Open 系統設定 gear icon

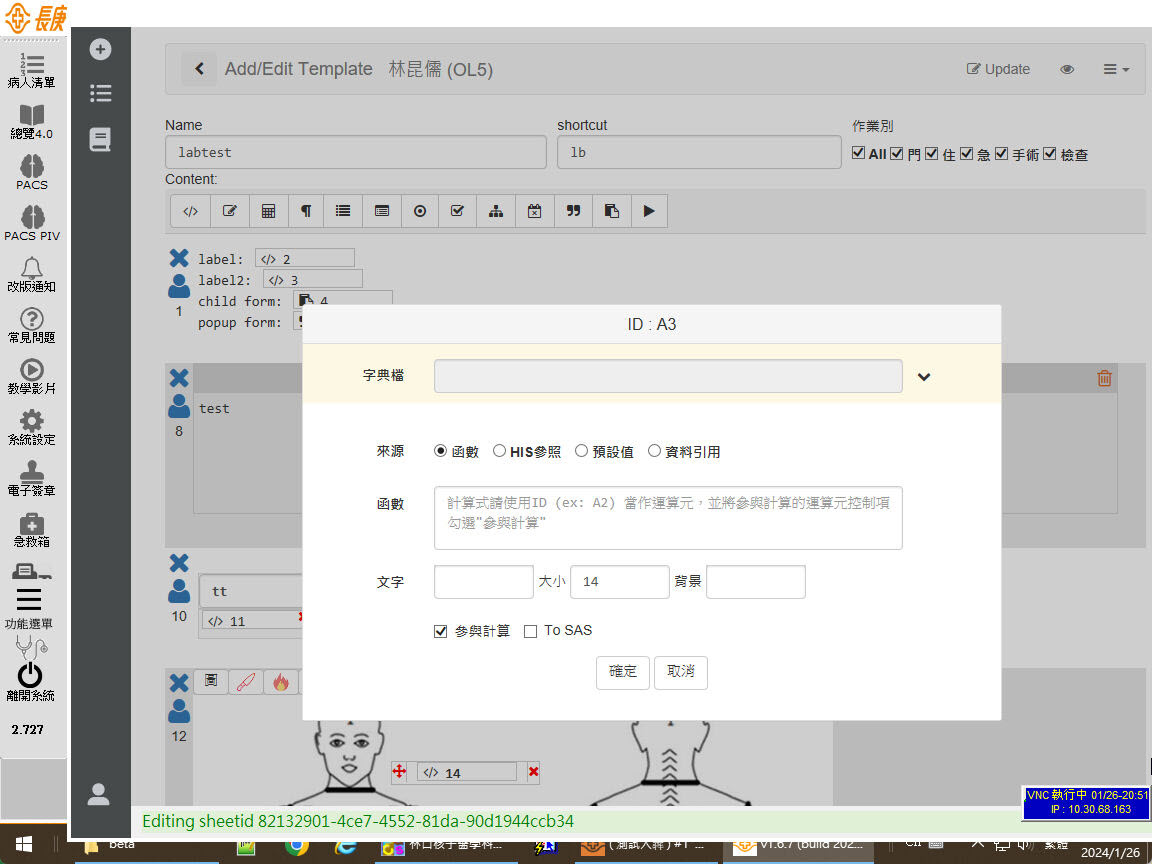[x=32, y=421]
